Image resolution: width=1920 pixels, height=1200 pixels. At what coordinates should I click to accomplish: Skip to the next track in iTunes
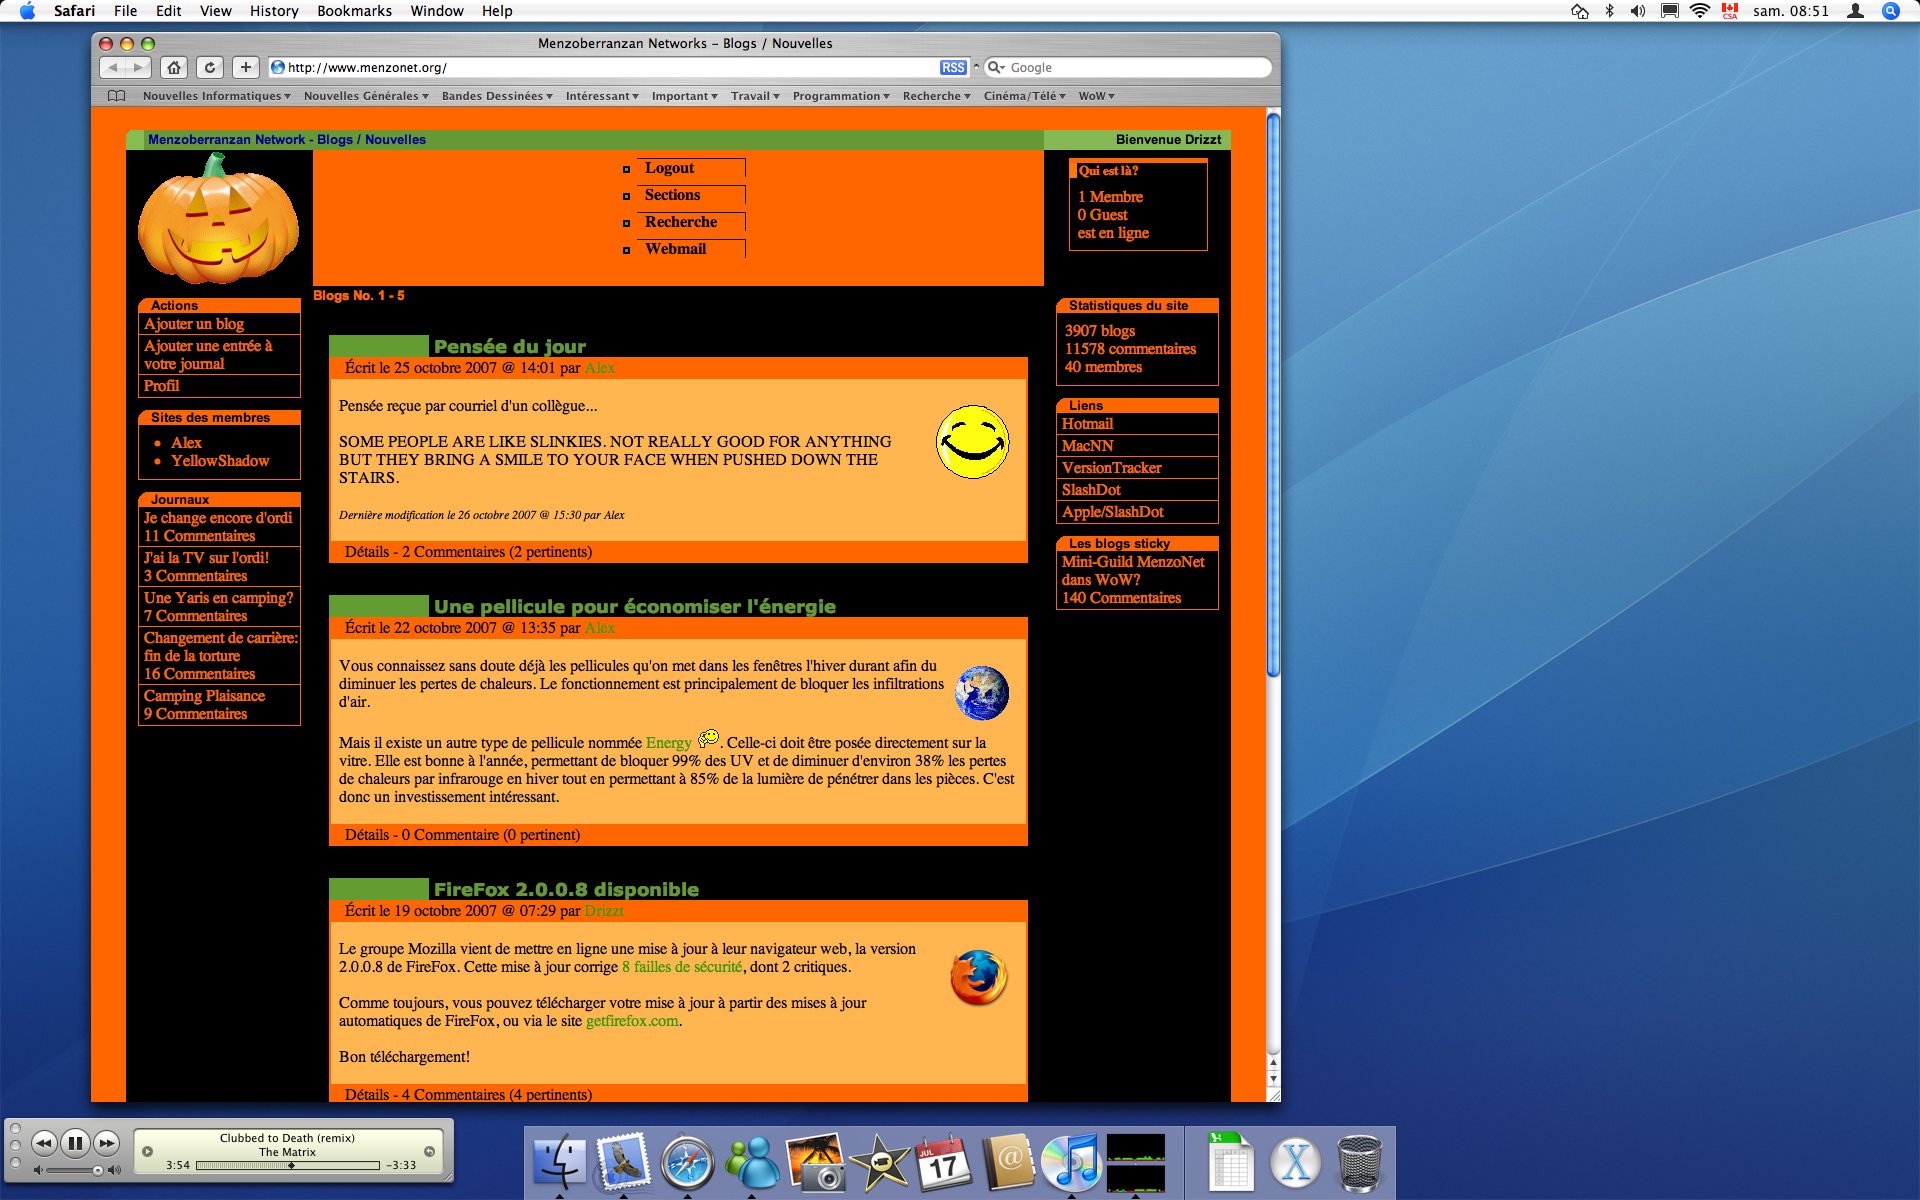click(x=107, y=1143)
